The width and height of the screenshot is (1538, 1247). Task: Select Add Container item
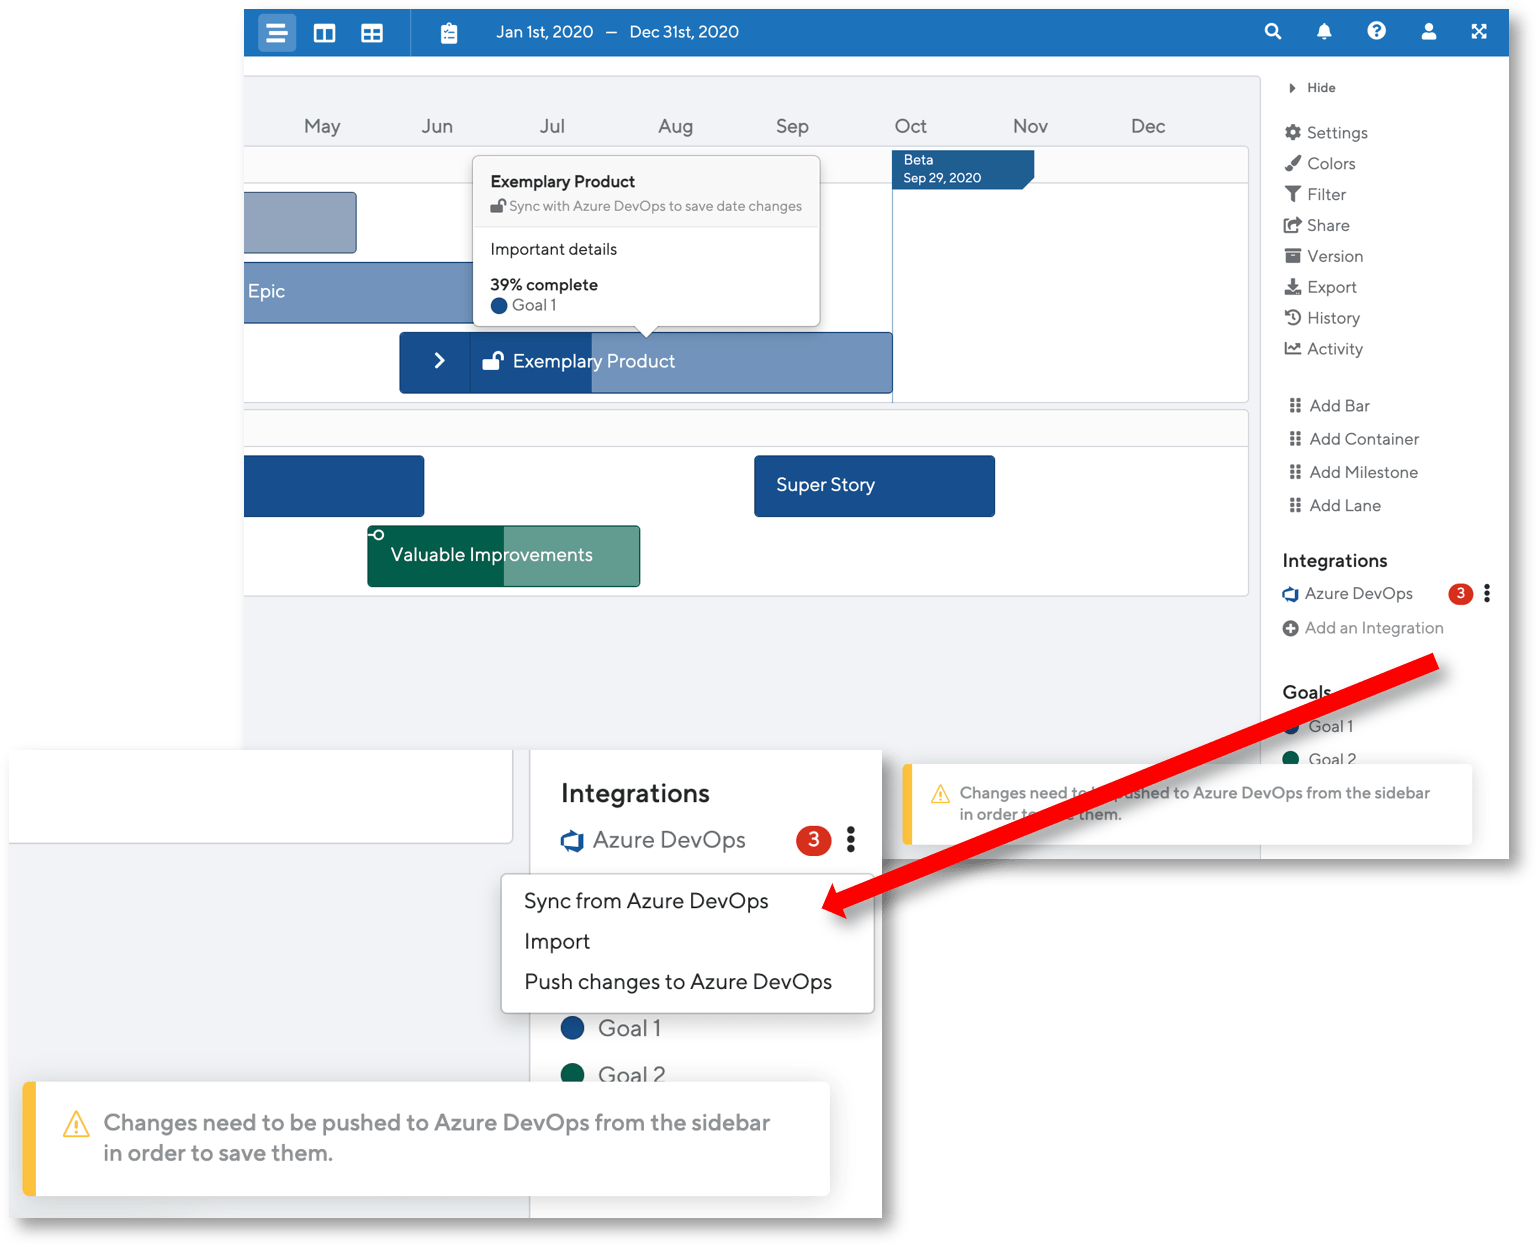coord(1354,439)
